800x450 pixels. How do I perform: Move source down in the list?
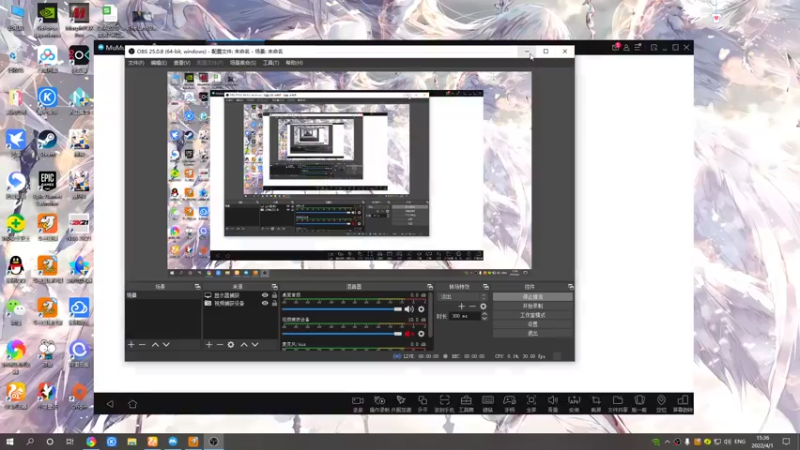pyautogui.click(x=255, y=345)
